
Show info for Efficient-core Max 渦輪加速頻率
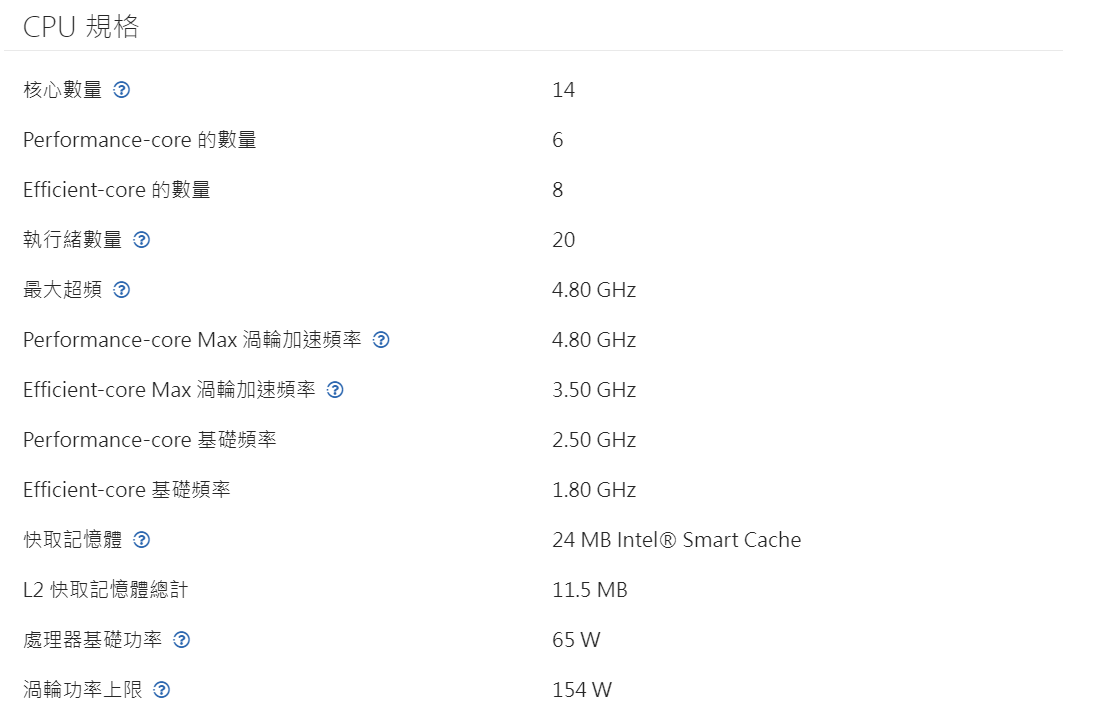[336, 390]
